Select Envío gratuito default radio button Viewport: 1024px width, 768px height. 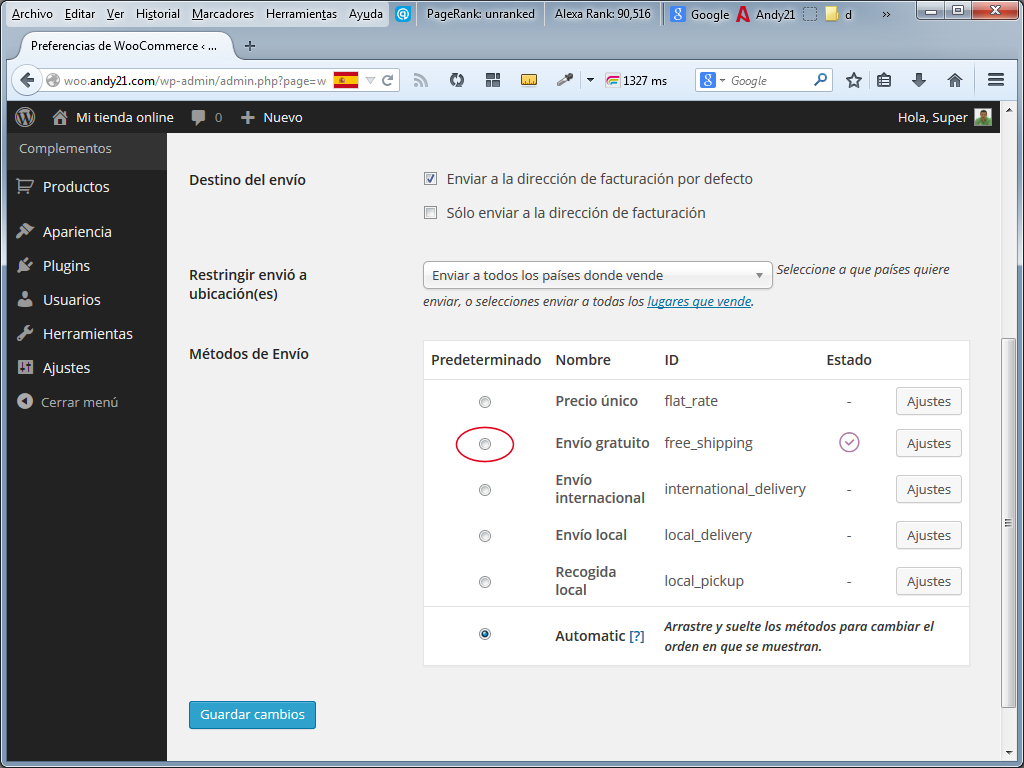pyautogui.click(x=485, y=444)
